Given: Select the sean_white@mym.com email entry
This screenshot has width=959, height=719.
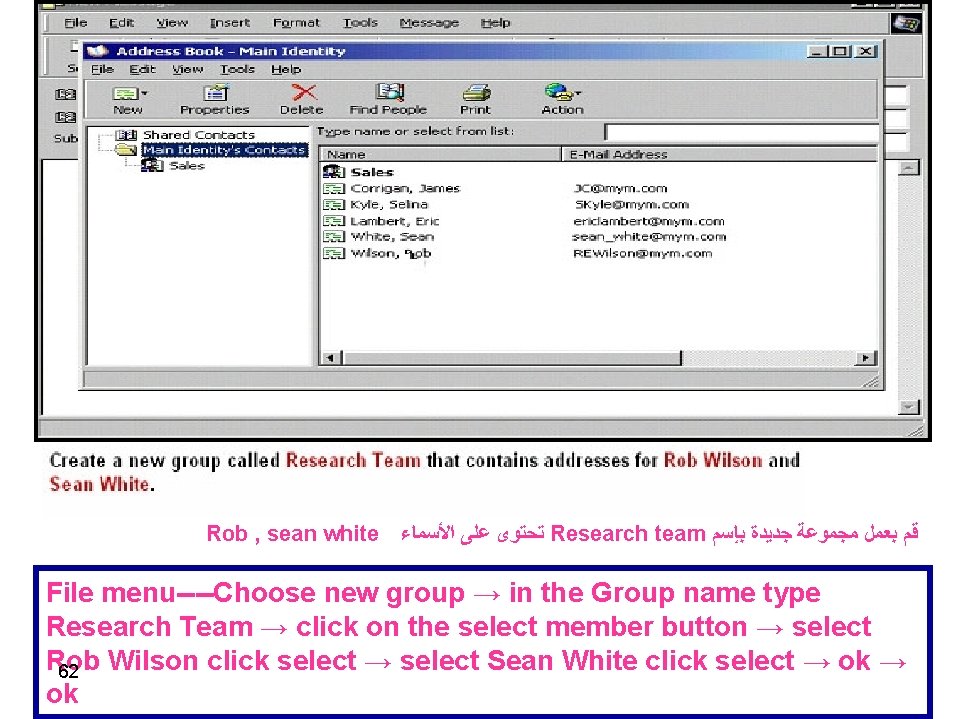Looking at the screenshot, I should tap(649, 237).
